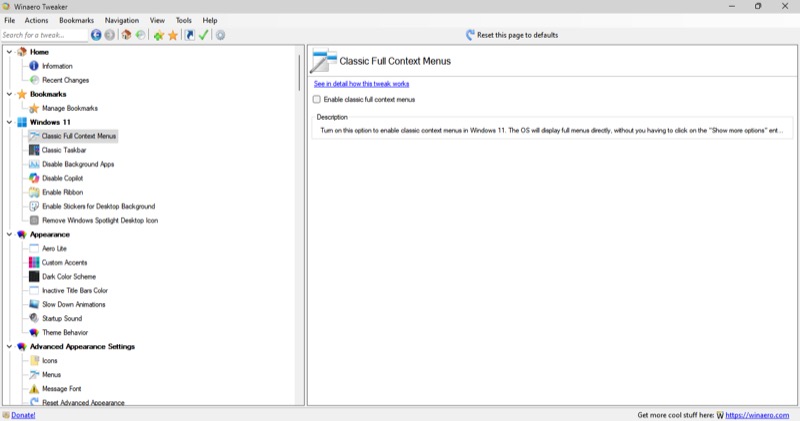Collapse the Bookmarks tree node
Screen dimensions: 800x421
(9, 94)
